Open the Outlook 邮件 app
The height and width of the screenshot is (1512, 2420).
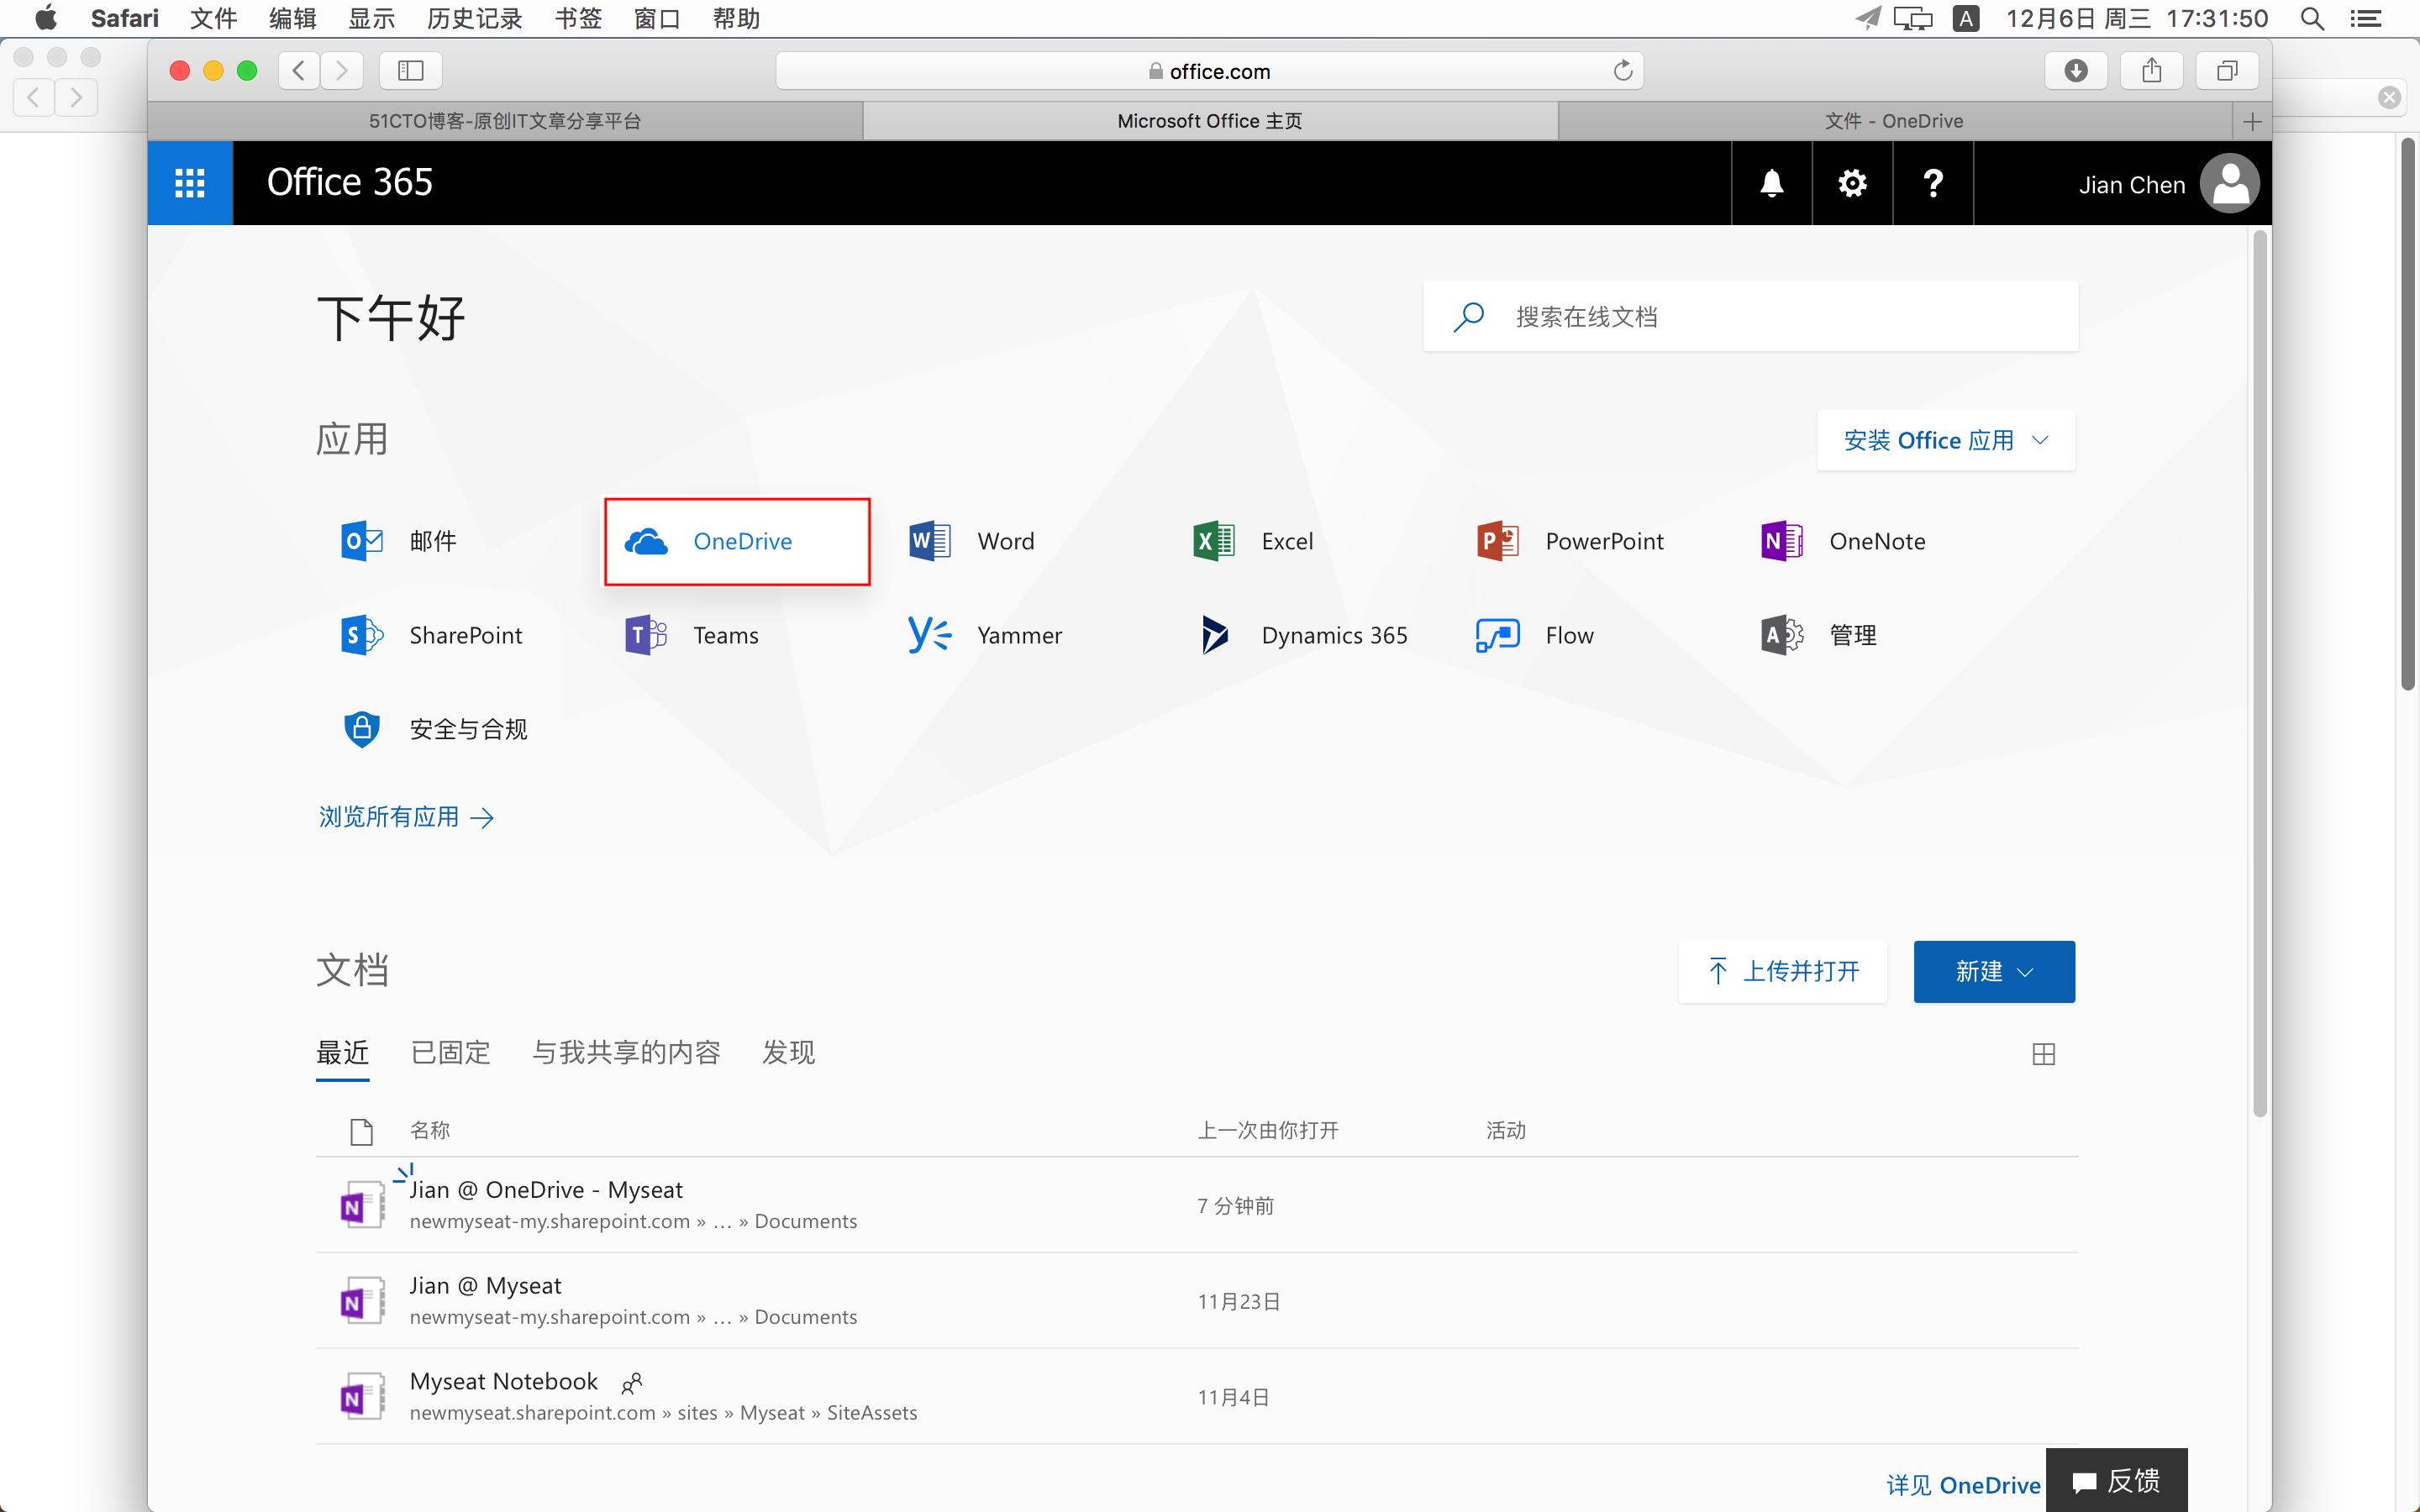[x=400, y=541]
